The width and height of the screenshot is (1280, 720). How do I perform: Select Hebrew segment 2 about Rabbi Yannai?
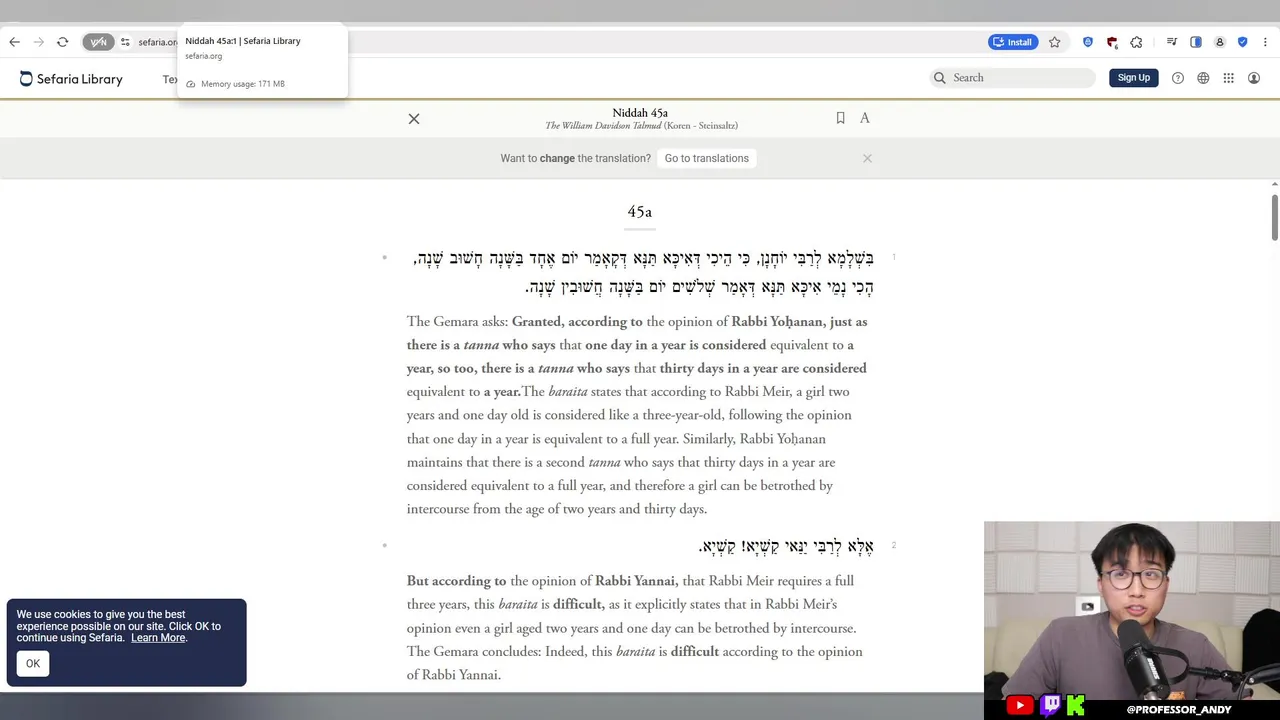[786, 546]
